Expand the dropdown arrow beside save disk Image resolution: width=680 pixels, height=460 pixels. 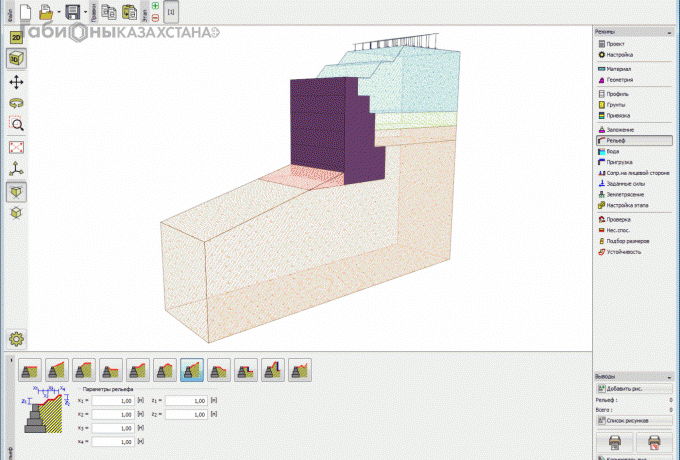pos(87,13)
